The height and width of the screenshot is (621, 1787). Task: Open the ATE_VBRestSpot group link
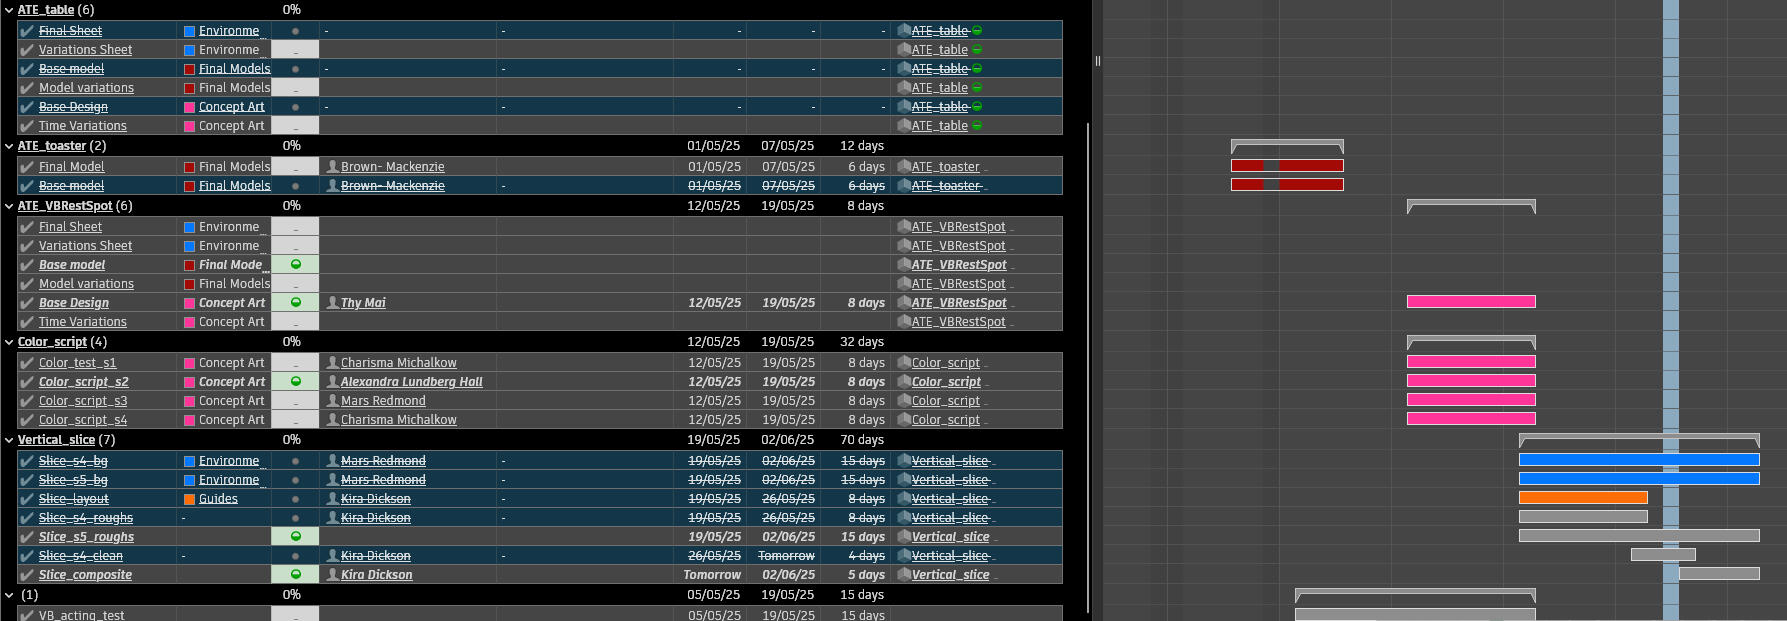[65, 206]
